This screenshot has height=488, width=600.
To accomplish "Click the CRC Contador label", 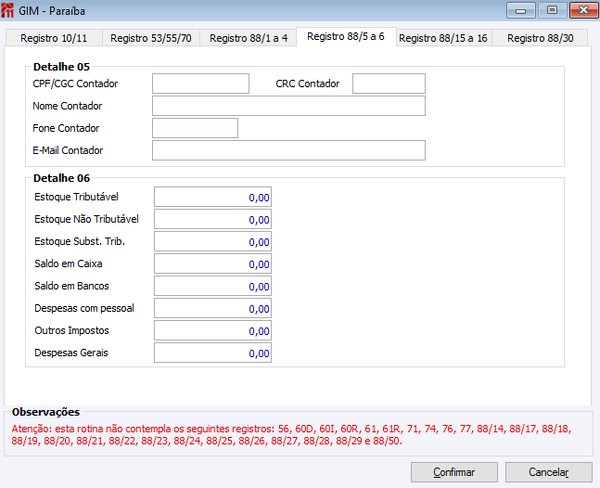I will pyautogui.click(x=308, y=83).
